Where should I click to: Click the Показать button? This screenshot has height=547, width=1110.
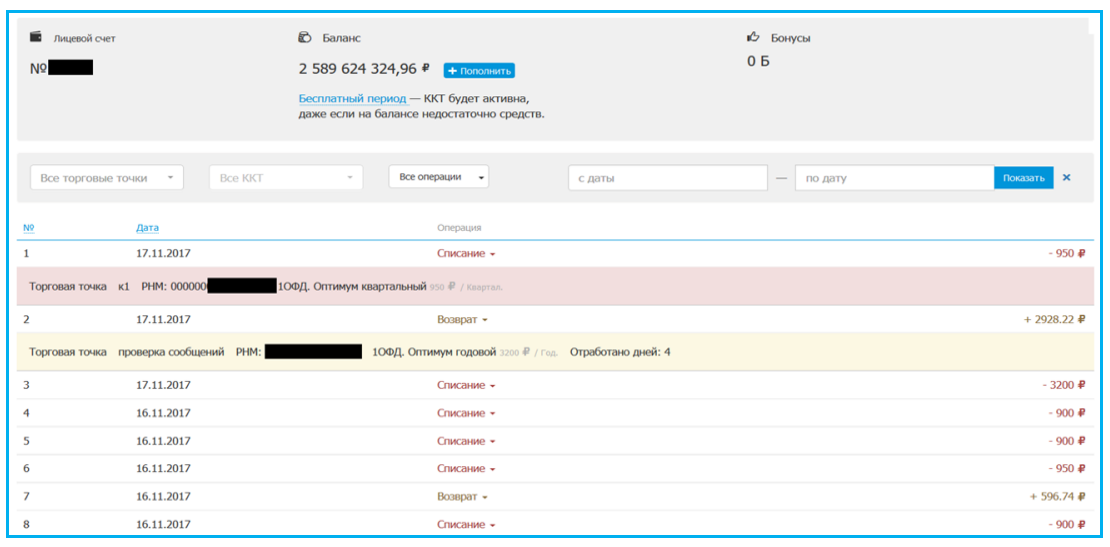click(1023, 178)
